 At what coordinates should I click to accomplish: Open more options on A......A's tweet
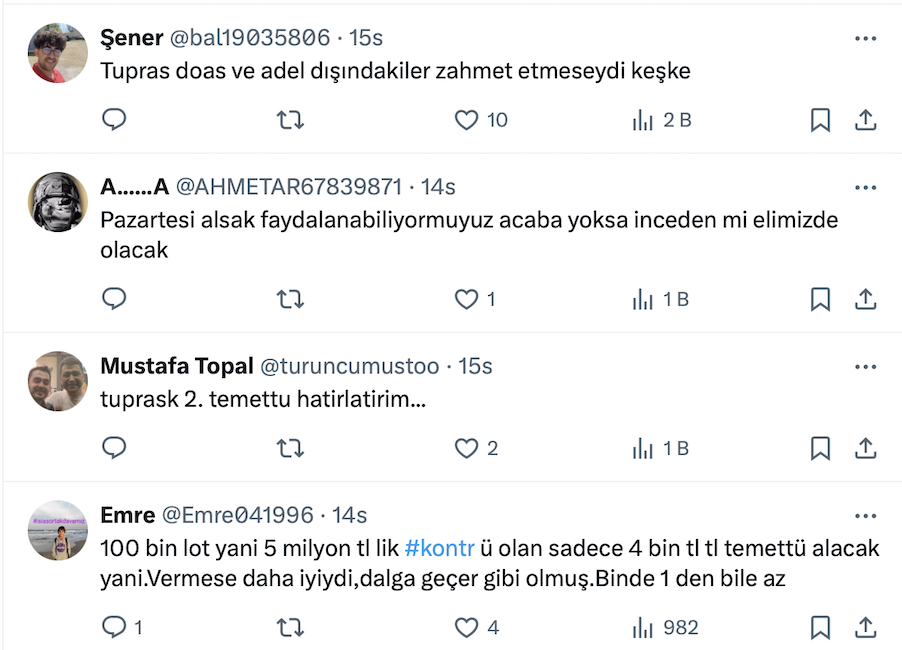[866, 187]
